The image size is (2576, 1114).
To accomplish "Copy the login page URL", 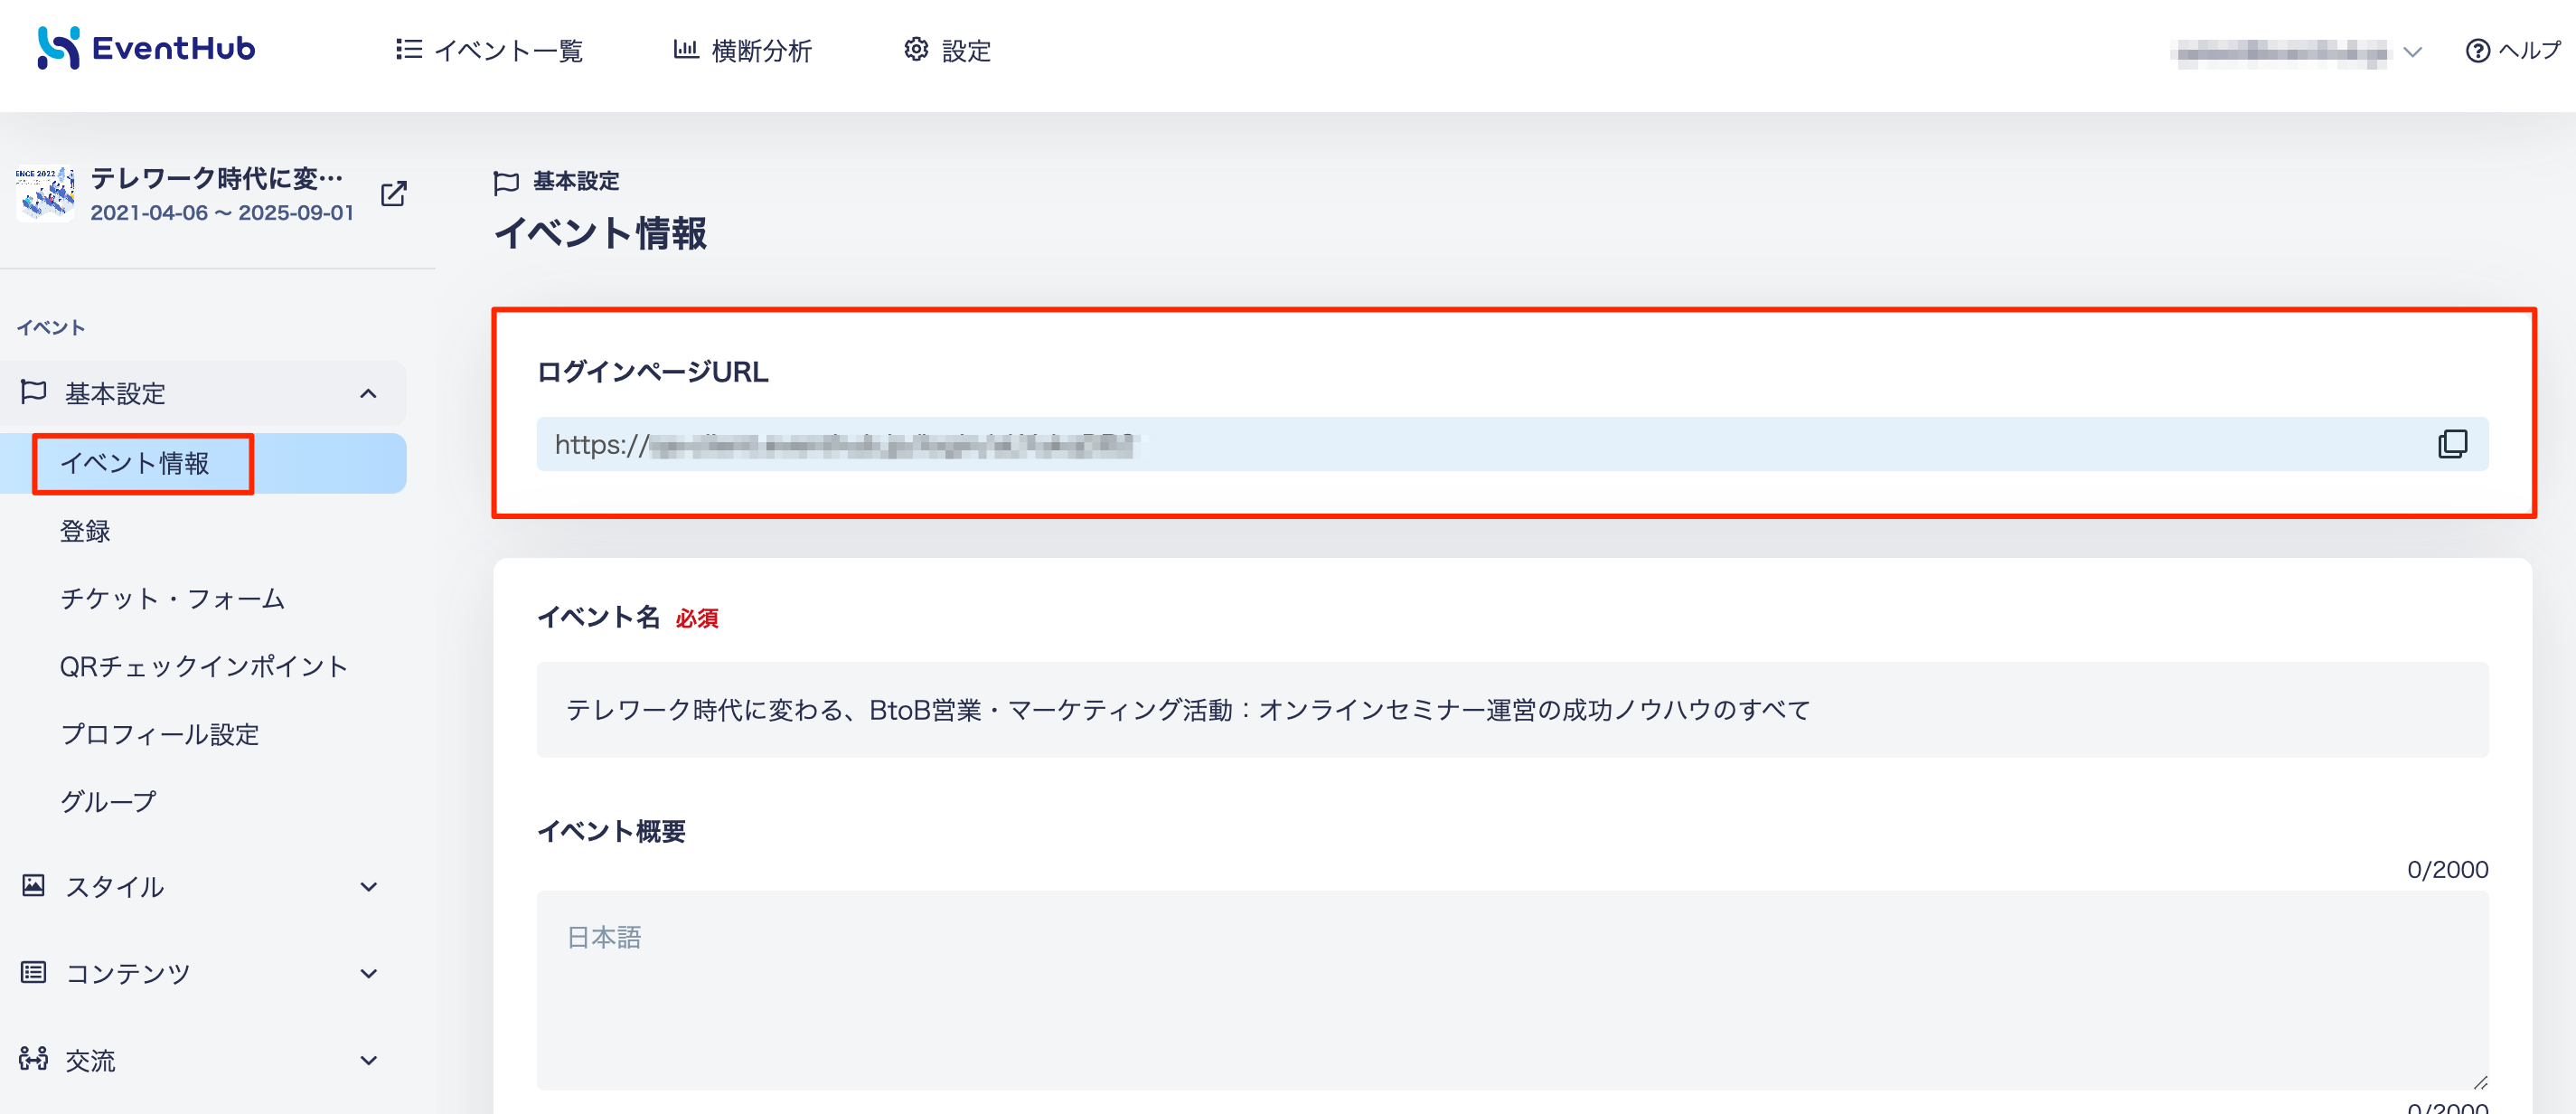I will (x=2453, y=444).
